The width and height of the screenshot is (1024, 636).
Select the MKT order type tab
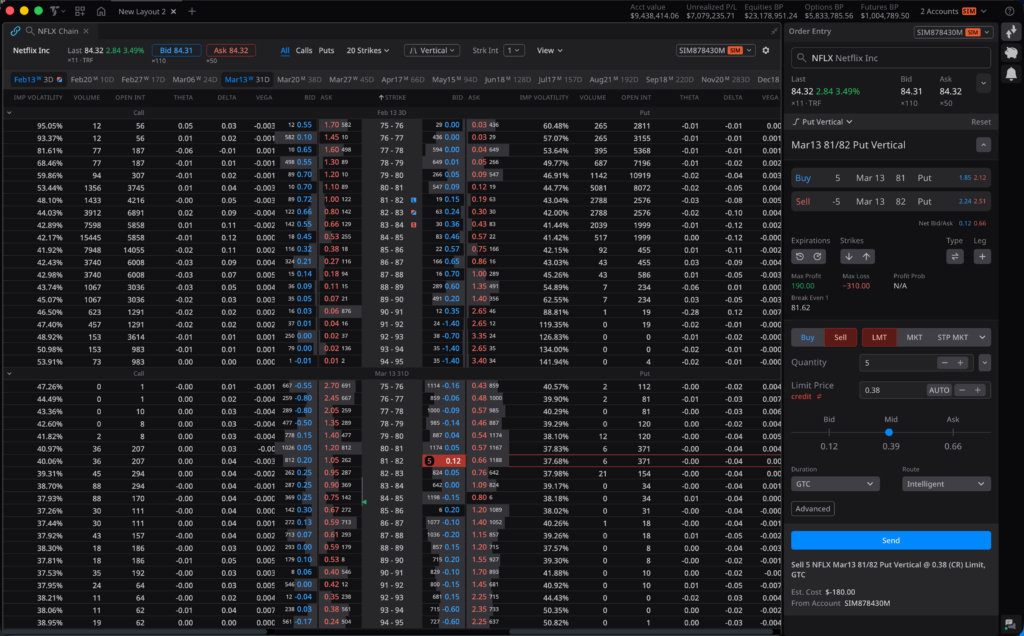[913, 337]
